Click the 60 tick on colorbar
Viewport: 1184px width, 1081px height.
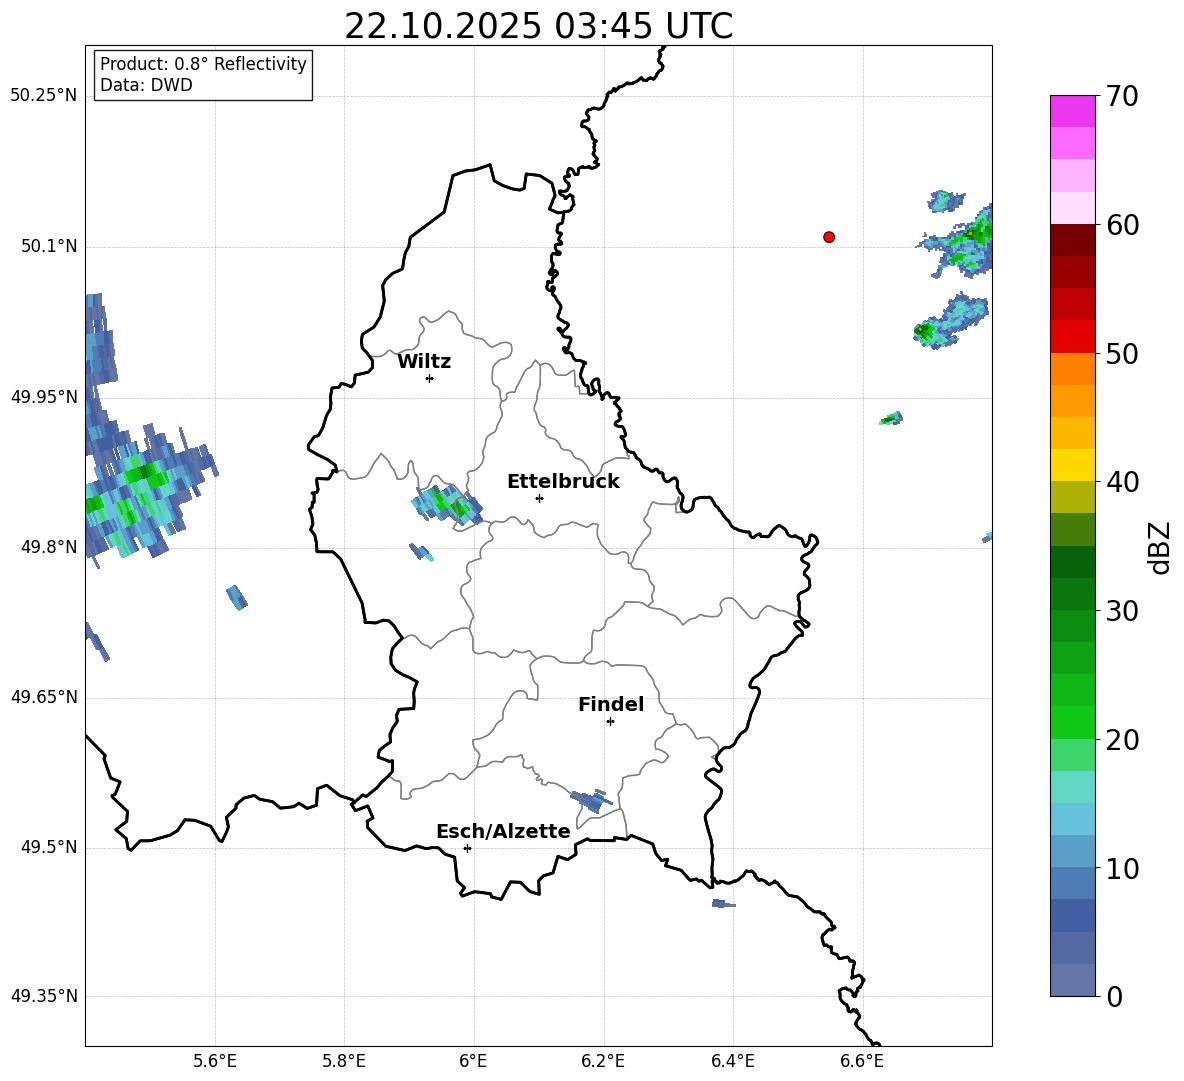click(1122, 225)
